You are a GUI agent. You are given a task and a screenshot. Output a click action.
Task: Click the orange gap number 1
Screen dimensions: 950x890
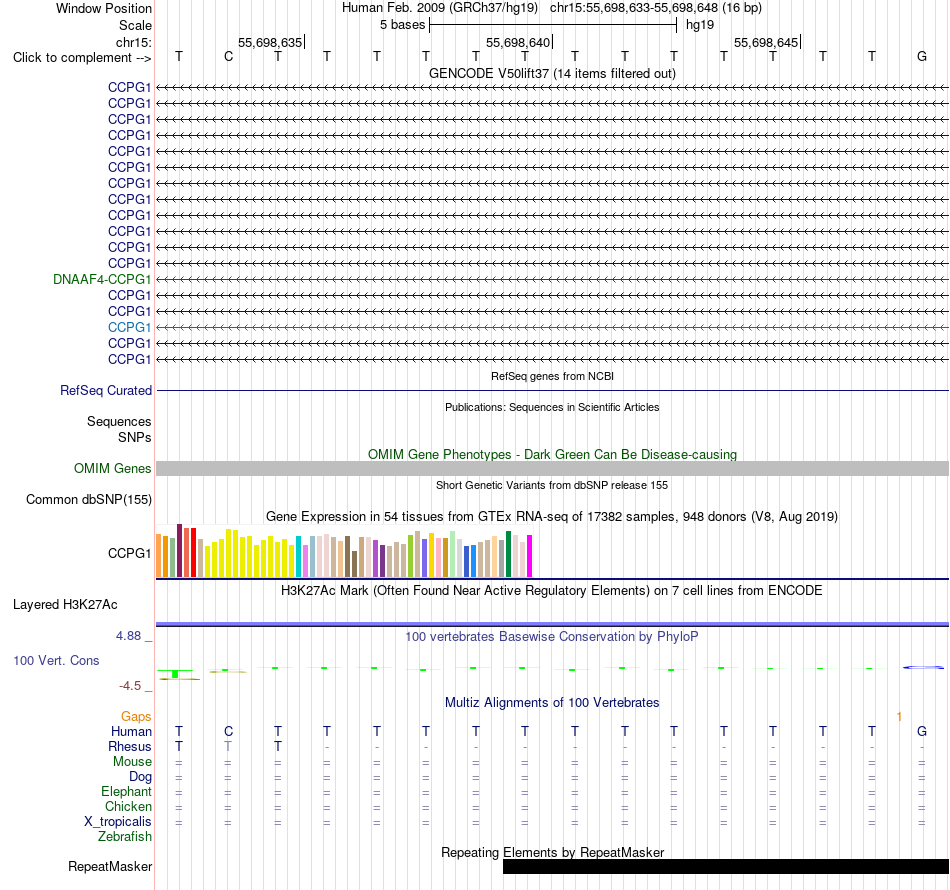(x=899, y=717)
